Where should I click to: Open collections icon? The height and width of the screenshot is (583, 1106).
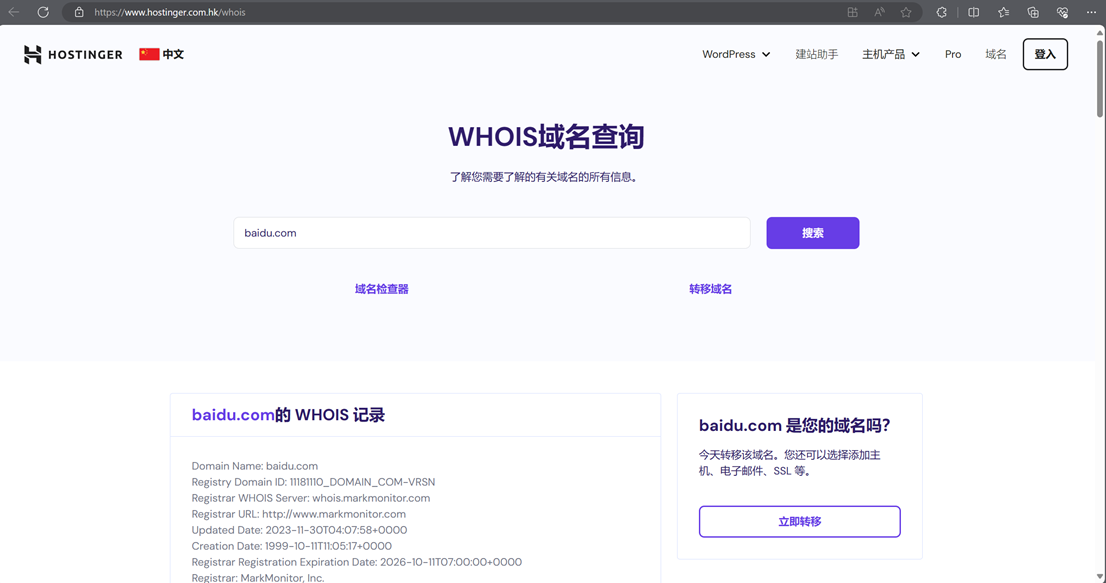point(1033,12)
